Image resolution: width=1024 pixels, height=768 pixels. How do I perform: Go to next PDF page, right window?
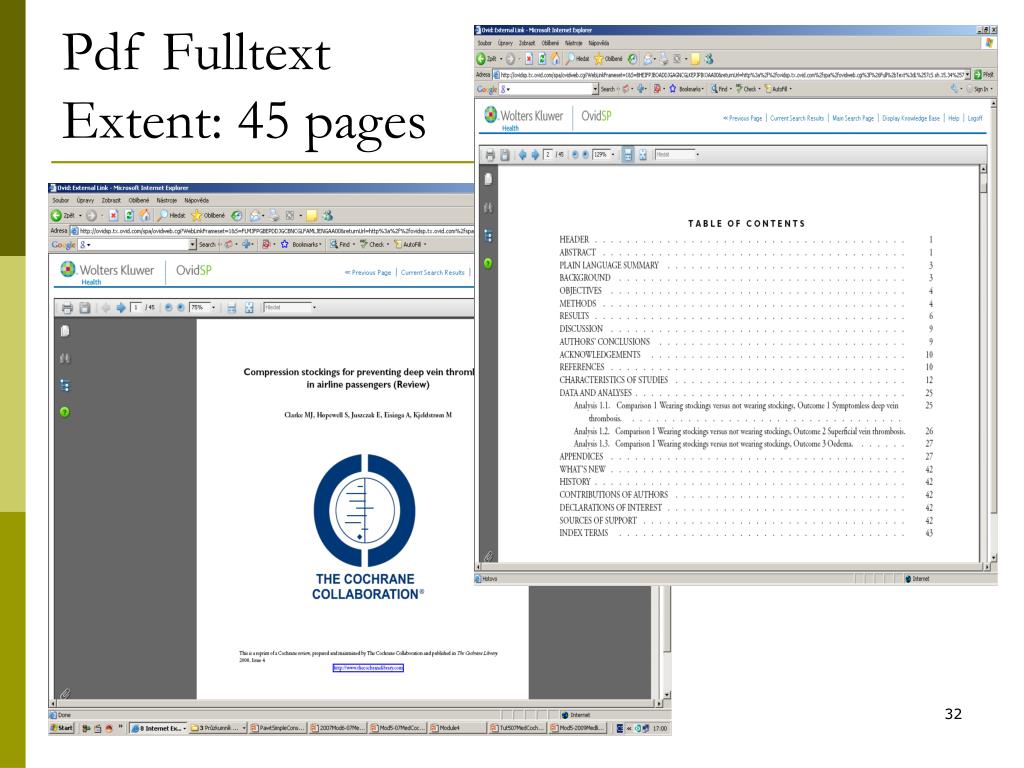[535, 155]
